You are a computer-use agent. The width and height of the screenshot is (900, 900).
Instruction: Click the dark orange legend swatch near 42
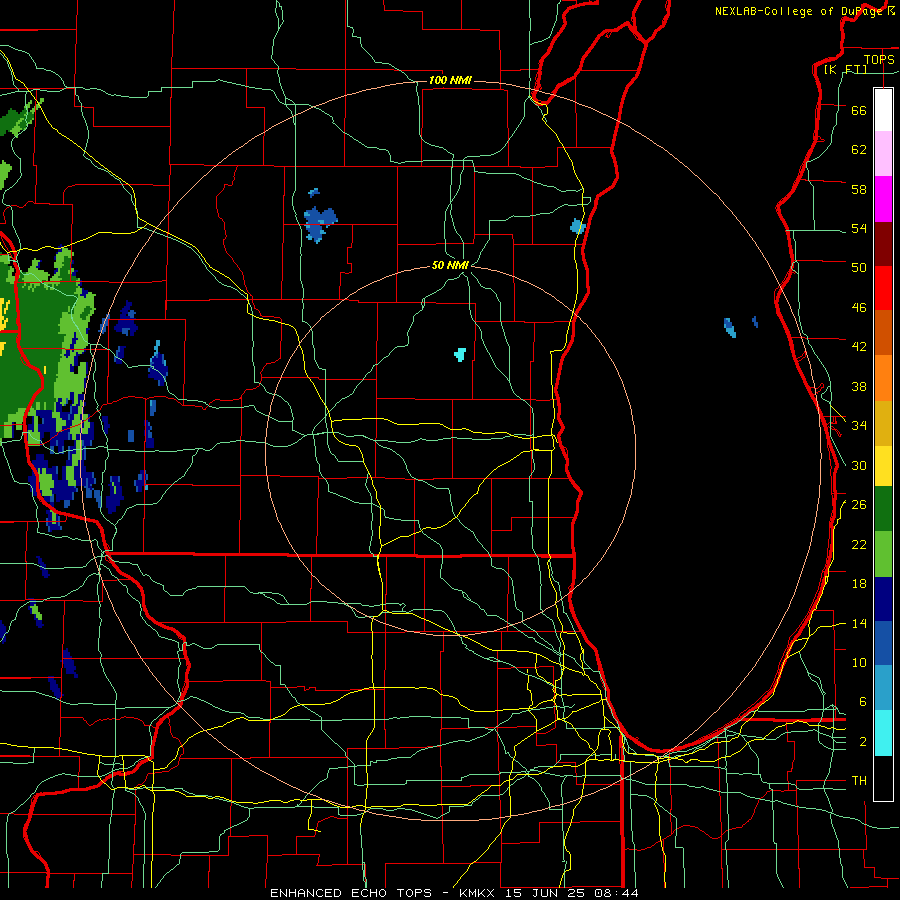883,333
